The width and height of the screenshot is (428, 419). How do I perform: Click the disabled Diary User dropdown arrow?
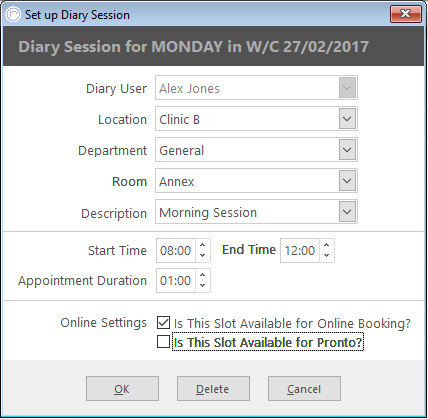(x=347, y=88)
